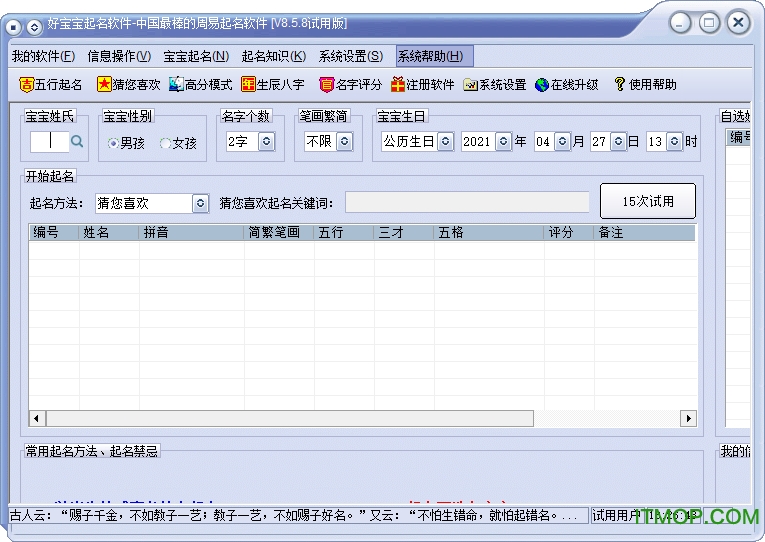The image size is (765, 542).
Task: Open 使用帮助 question mark icon
Action: click(620, 85)
